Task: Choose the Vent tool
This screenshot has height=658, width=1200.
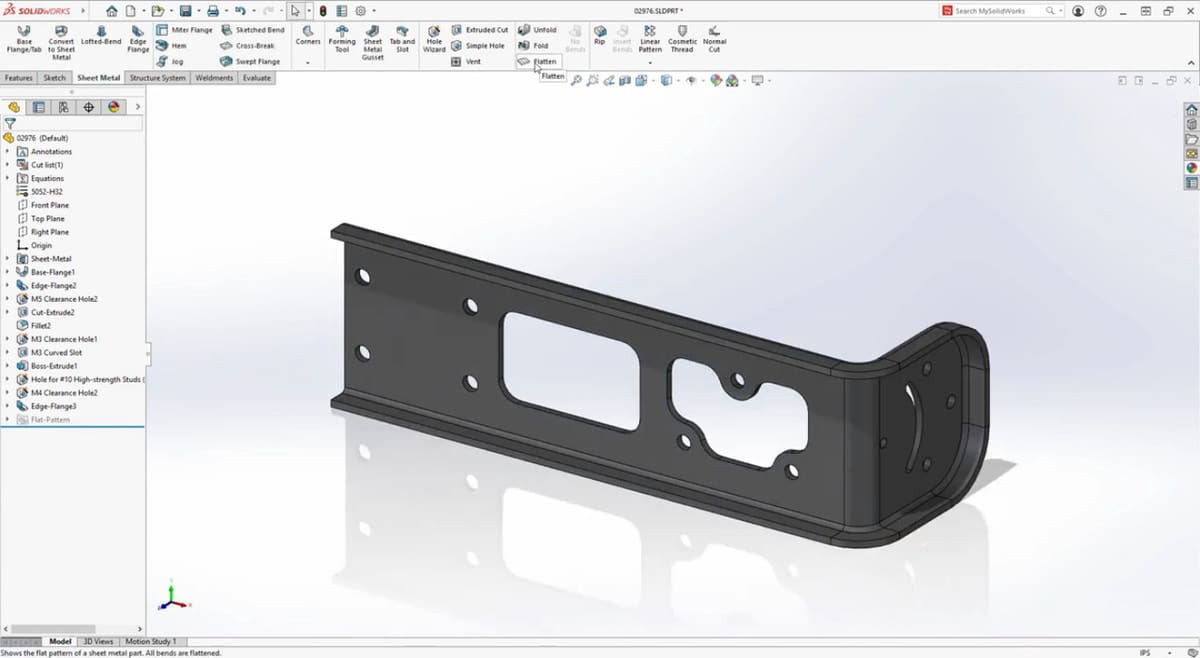Action: [x=466, y=62]
